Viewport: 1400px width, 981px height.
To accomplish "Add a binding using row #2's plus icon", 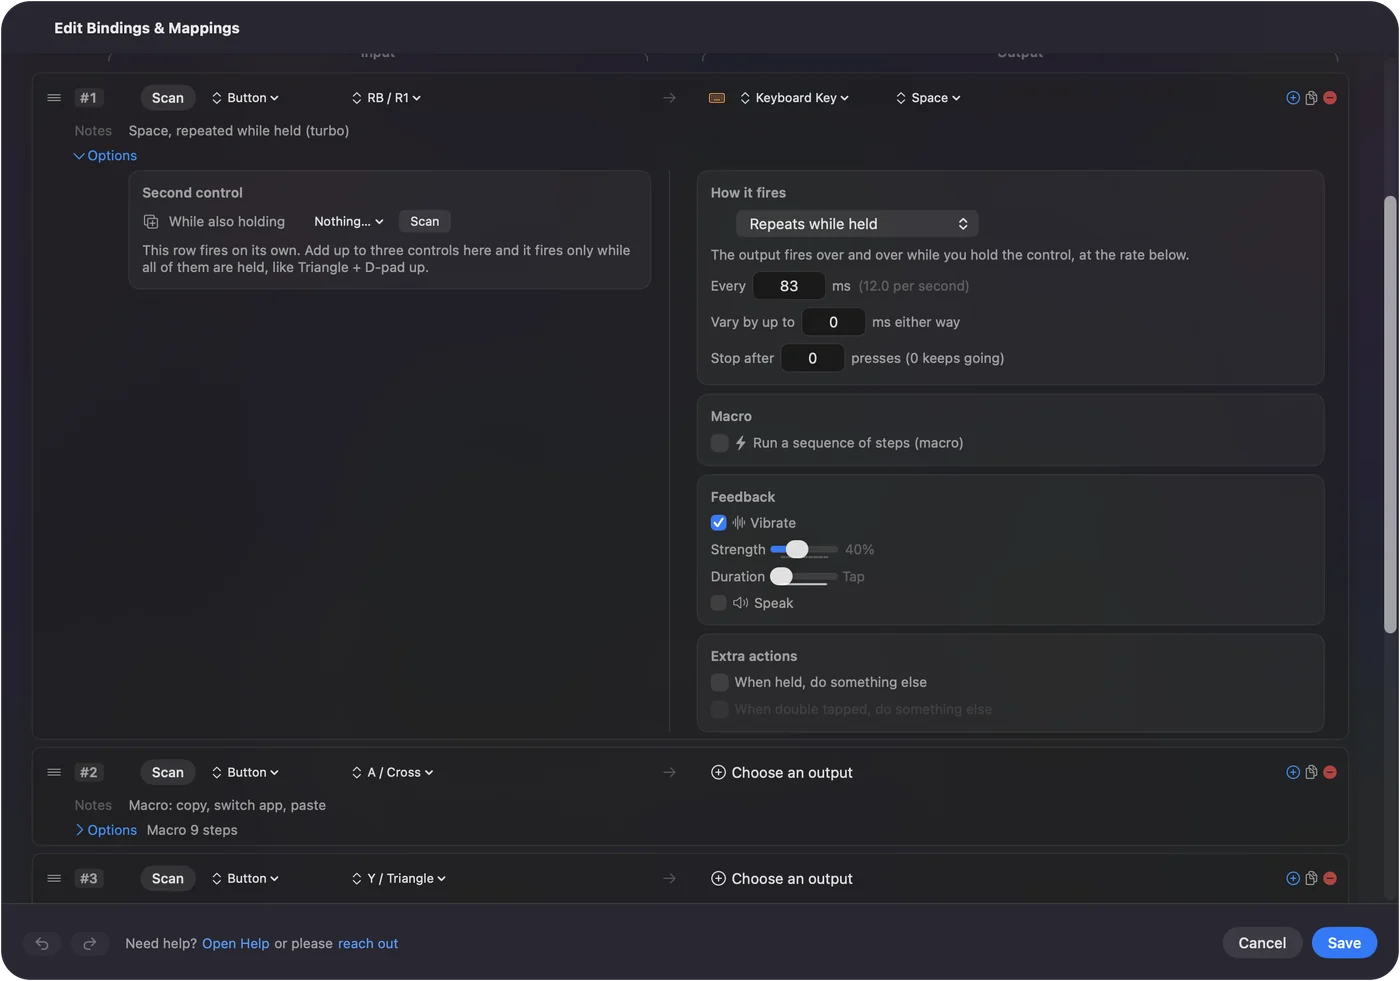I will (1293, 772).
